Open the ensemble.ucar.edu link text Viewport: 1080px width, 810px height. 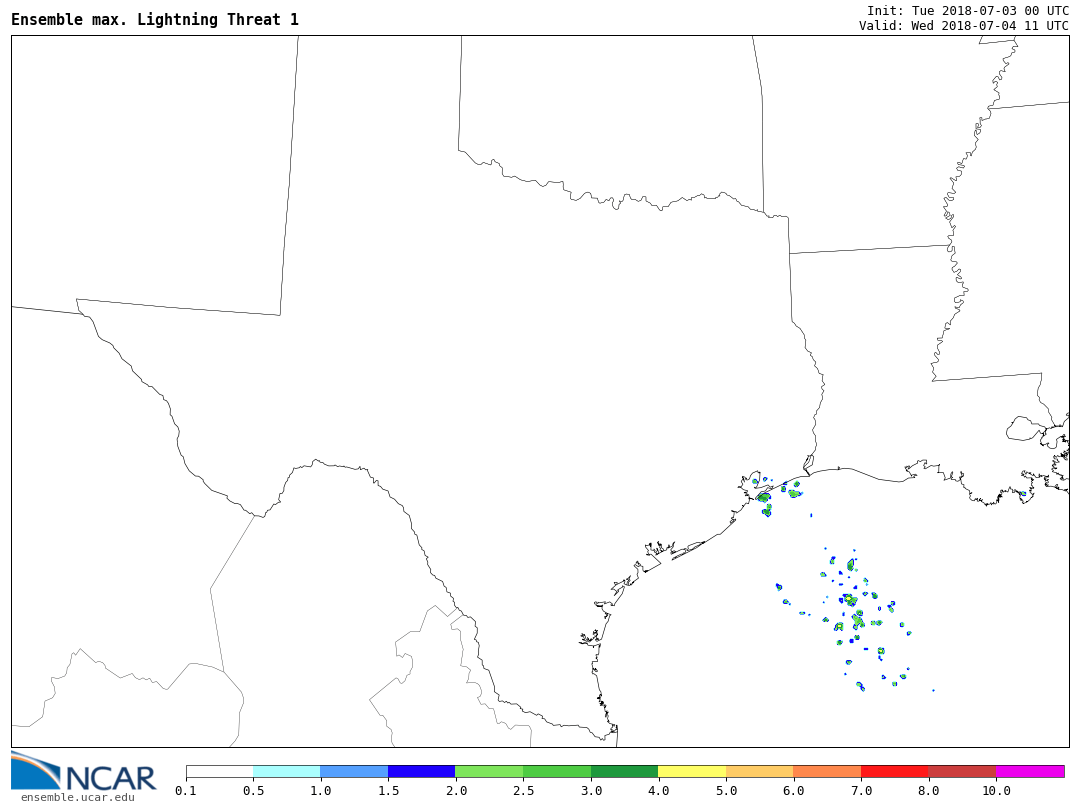click(78, 798)
